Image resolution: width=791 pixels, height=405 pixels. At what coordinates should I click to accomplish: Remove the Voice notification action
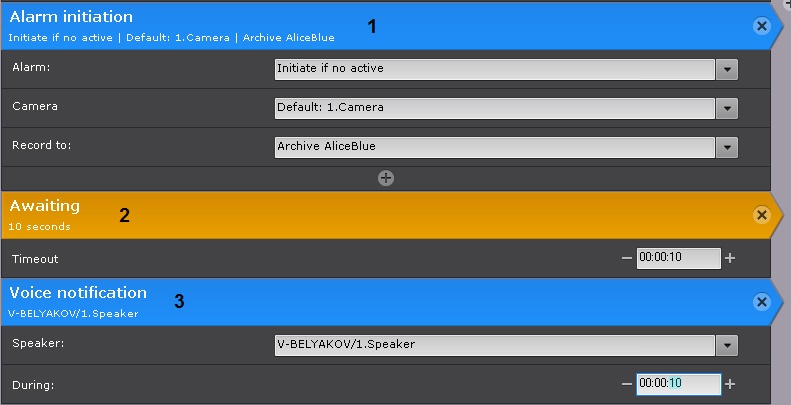[762, 302]
